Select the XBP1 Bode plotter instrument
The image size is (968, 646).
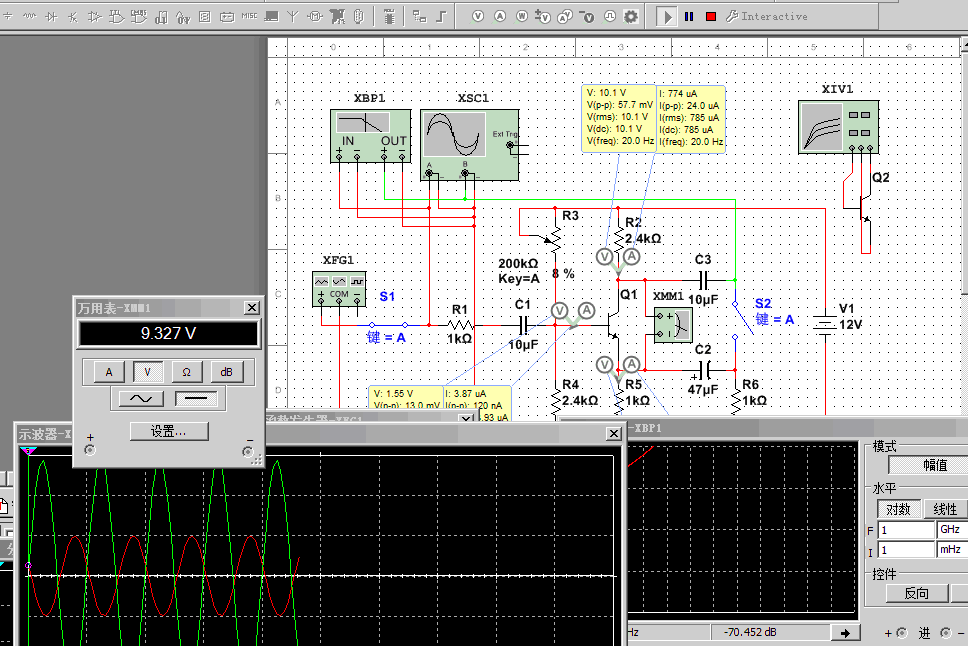[x=370, y=136]
